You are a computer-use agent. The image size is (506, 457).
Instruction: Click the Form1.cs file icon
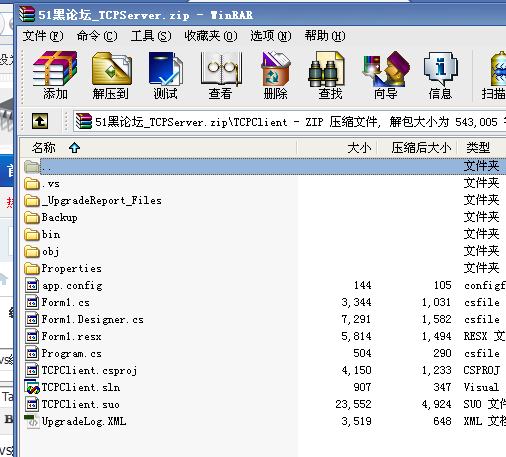(x=32, y=302)
